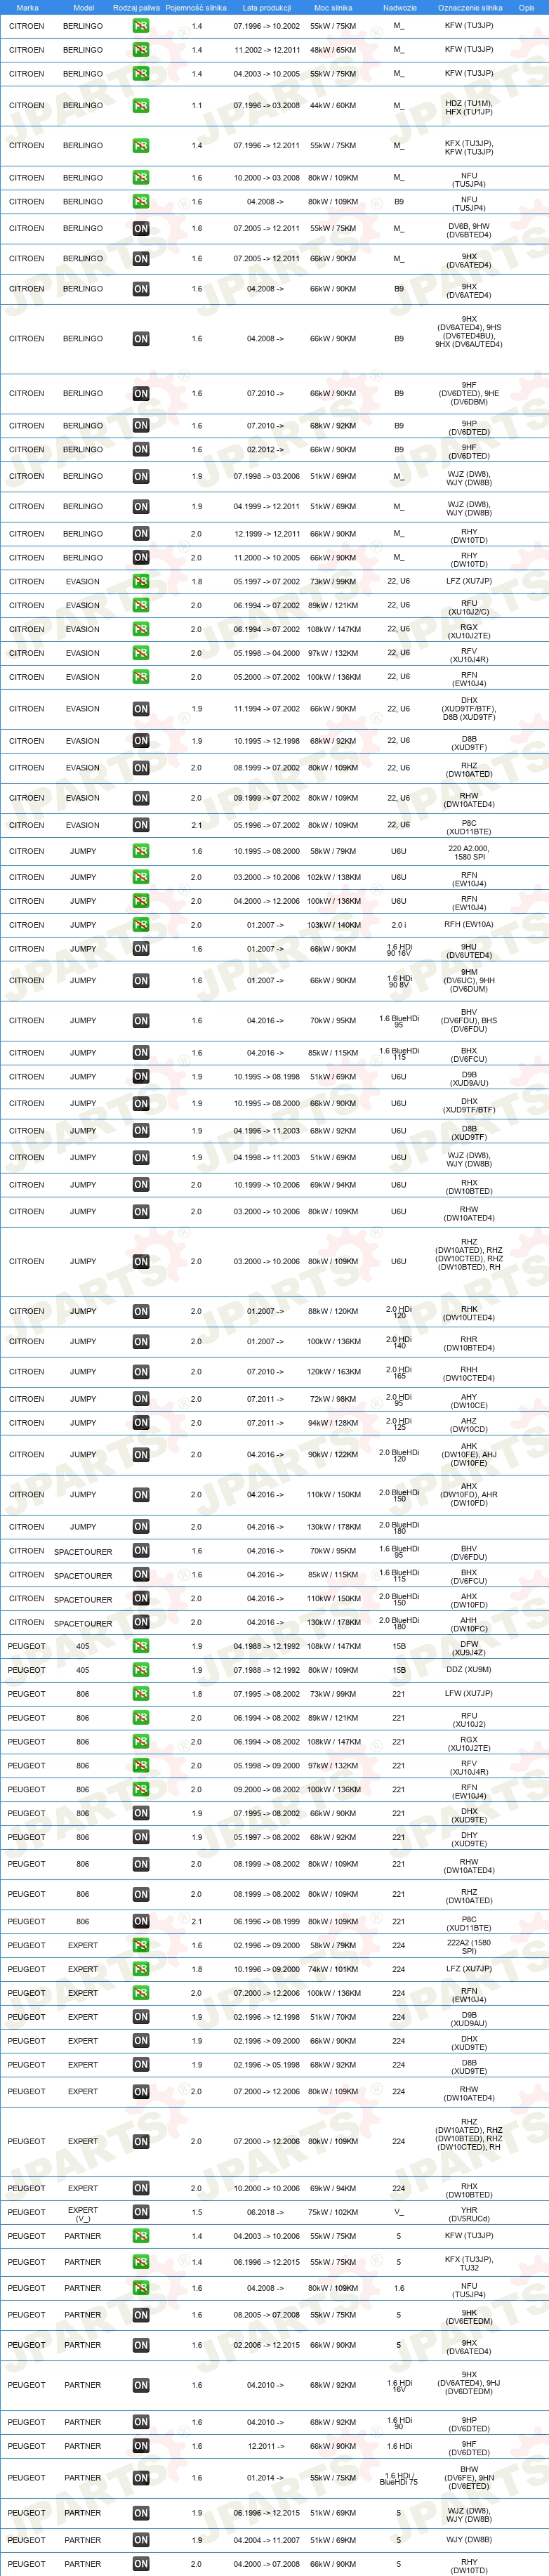Click diesel icon in Jumpy 120kW / 163KM row
Image resolution: width=549 pixels, height=2576 pixels.
click(141, 1373)
